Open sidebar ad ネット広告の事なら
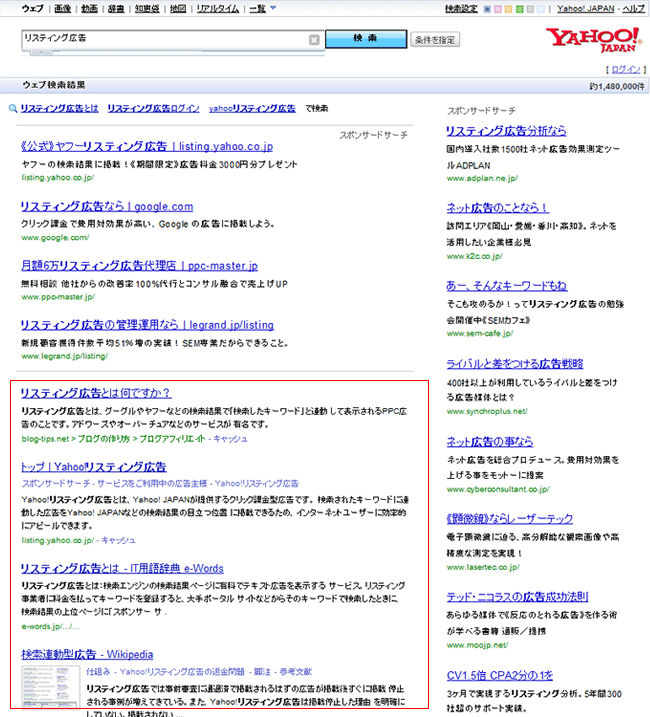650x717 pixels. [489, 442]
